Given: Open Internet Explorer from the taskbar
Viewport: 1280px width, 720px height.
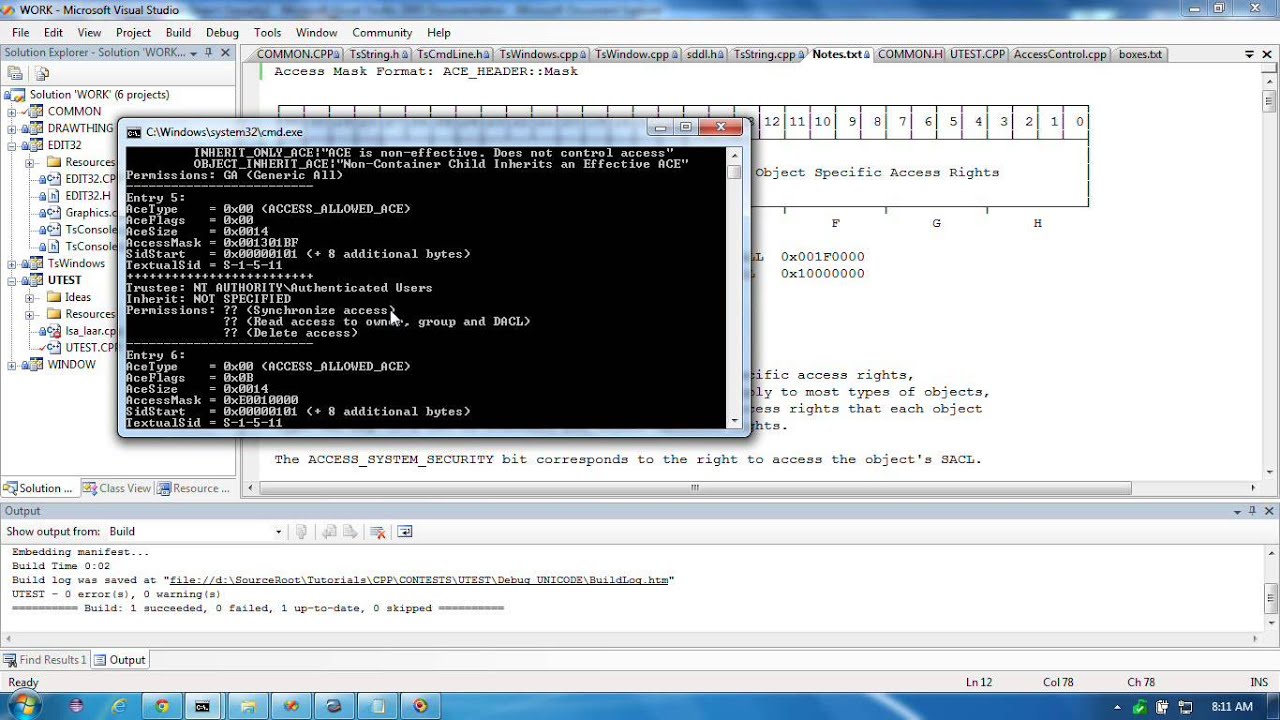Looking at the screenshot, I should click(119, 706).
